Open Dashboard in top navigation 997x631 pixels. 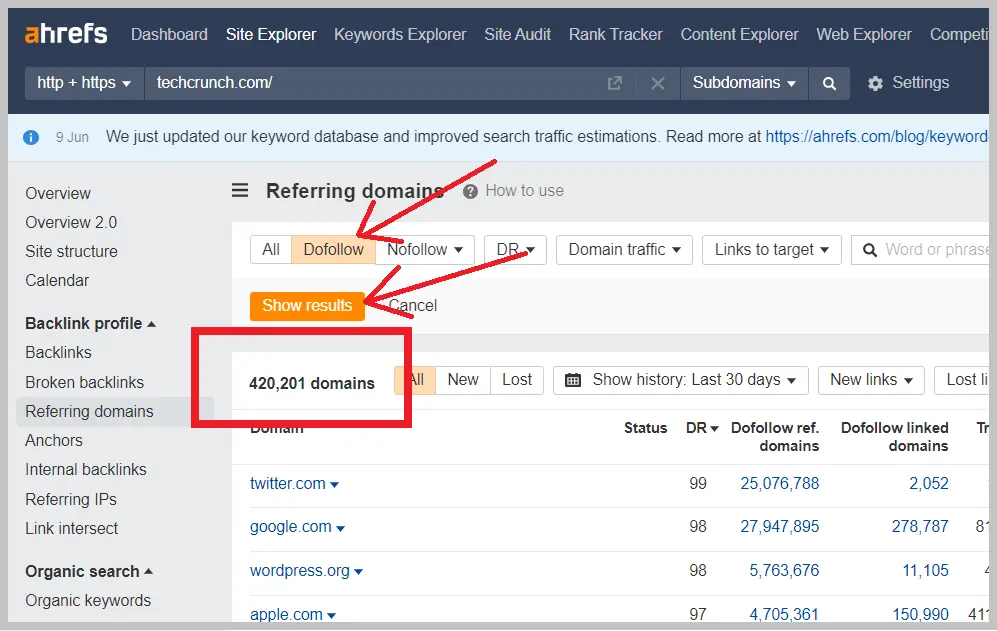[x=169, y=34]
